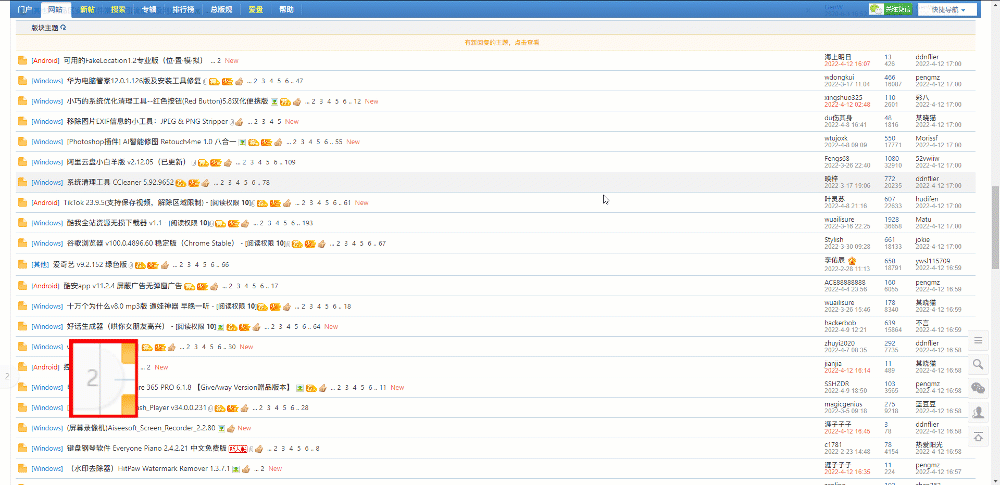
Task: Click the folder icon beside the CCleaner thread
Action: (22, 183)
